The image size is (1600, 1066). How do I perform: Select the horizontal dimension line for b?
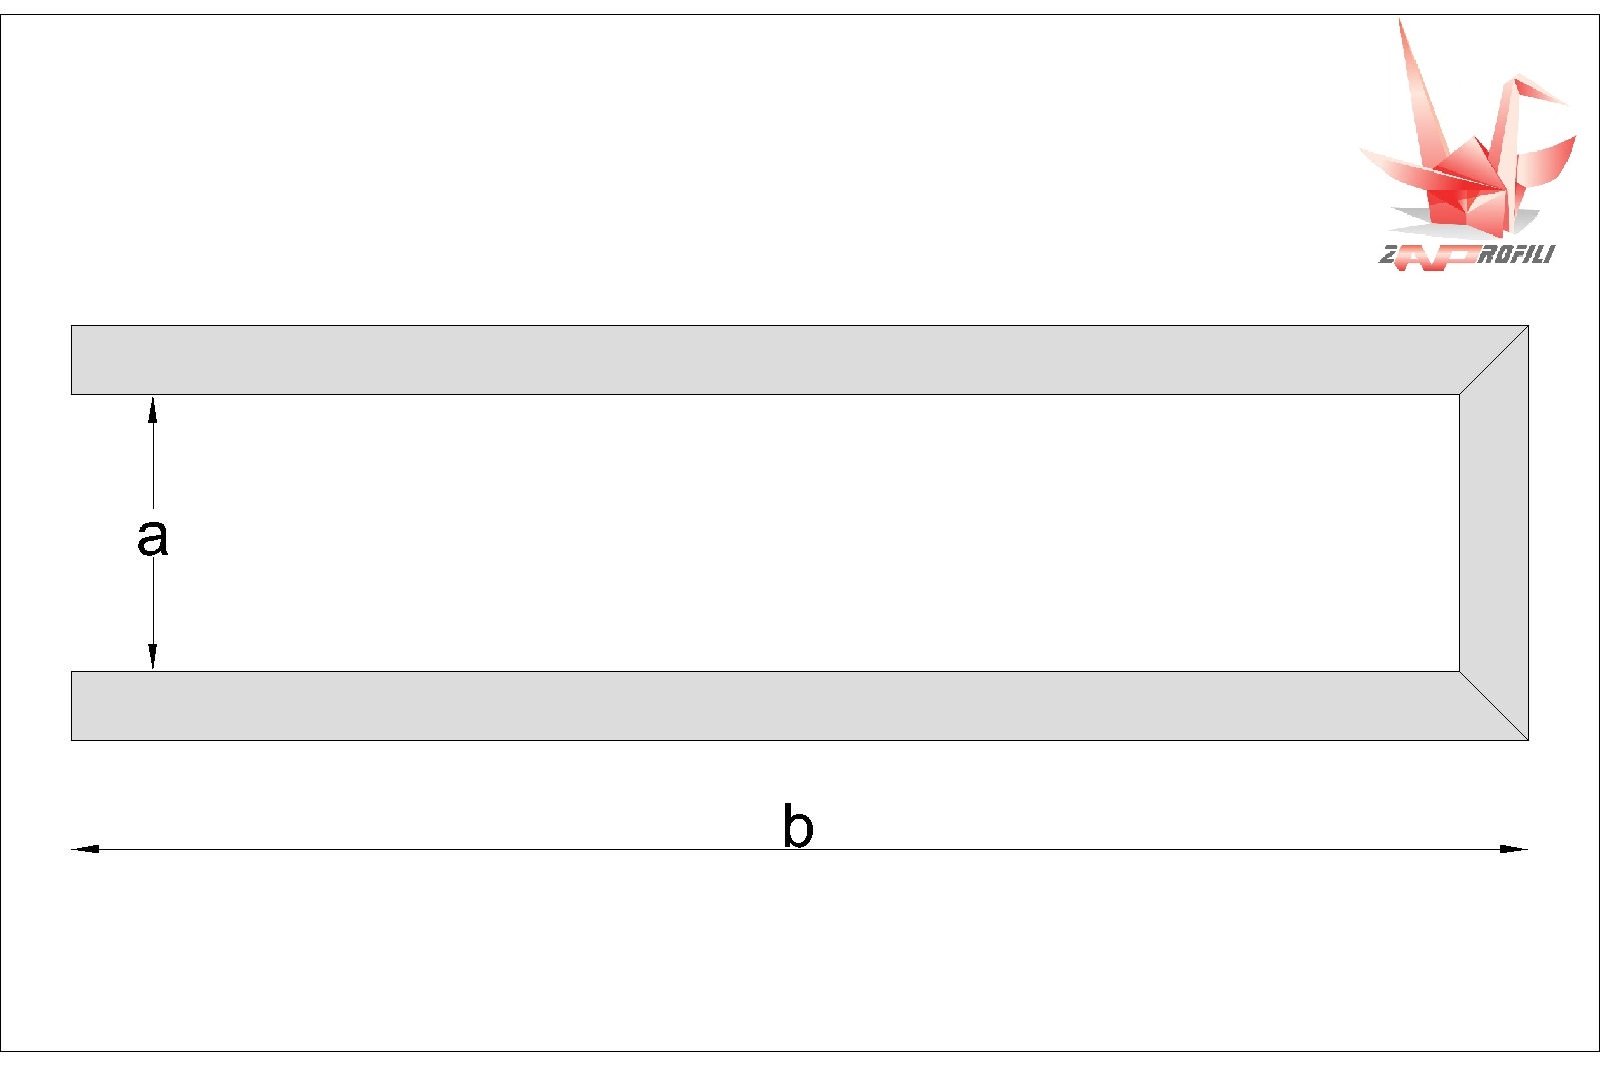coord(800,849)
